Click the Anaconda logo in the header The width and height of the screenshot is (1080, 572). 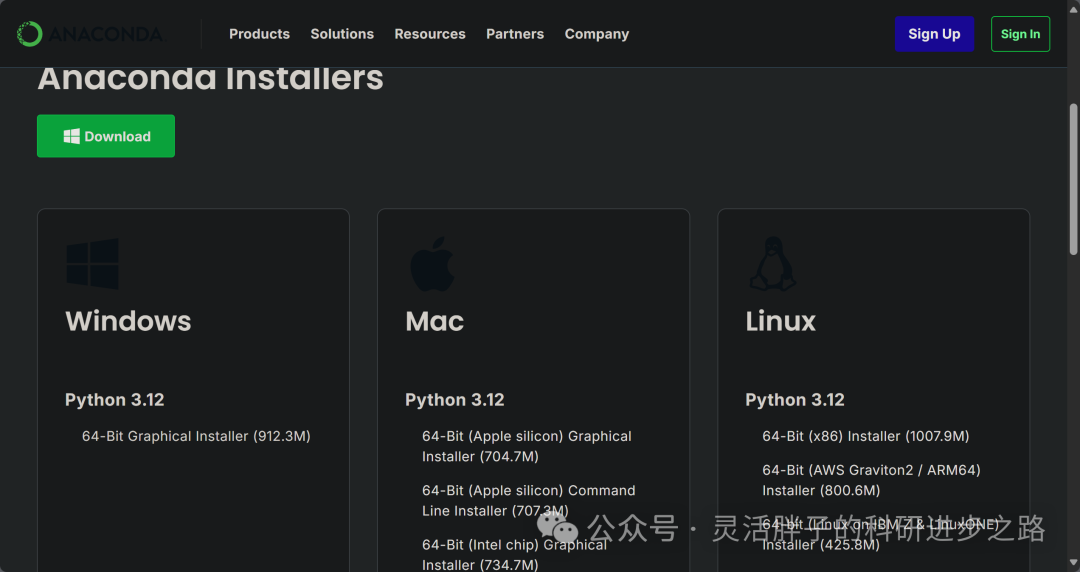pos(91,34)
